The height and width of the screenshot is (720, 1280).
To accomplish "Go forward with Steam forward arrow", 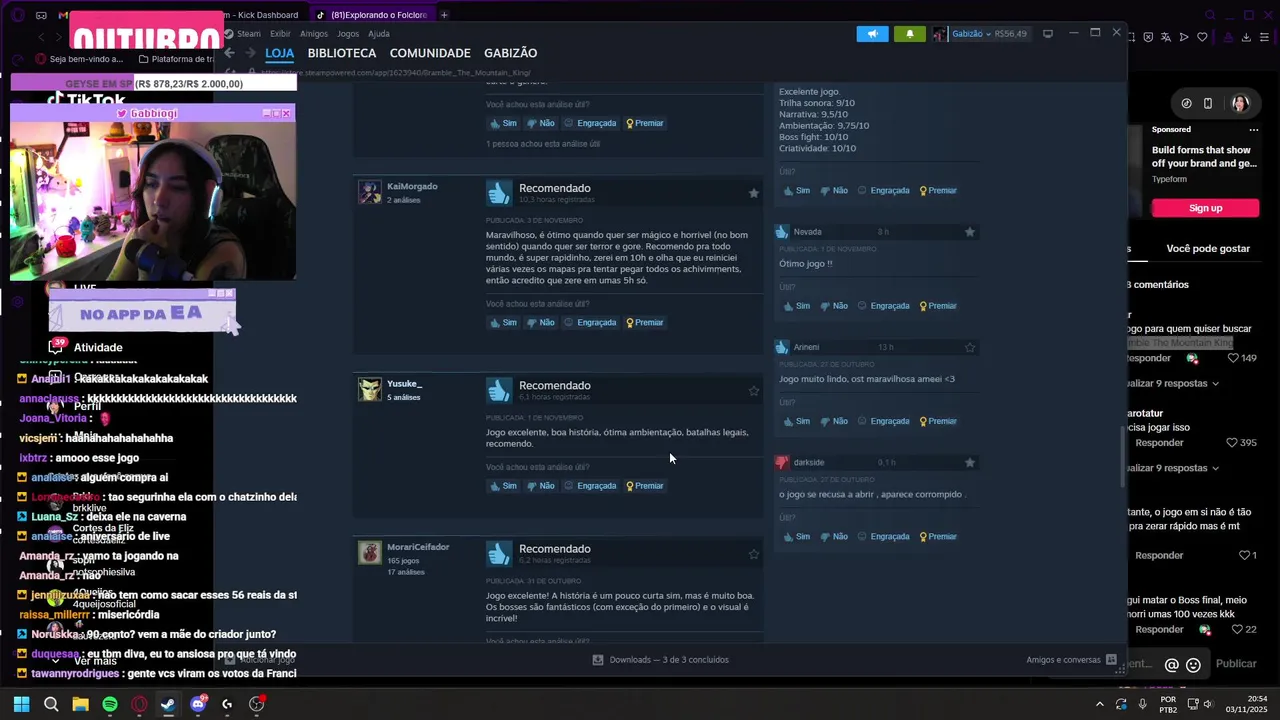I will pyautogui.click(x=249, y=53).
